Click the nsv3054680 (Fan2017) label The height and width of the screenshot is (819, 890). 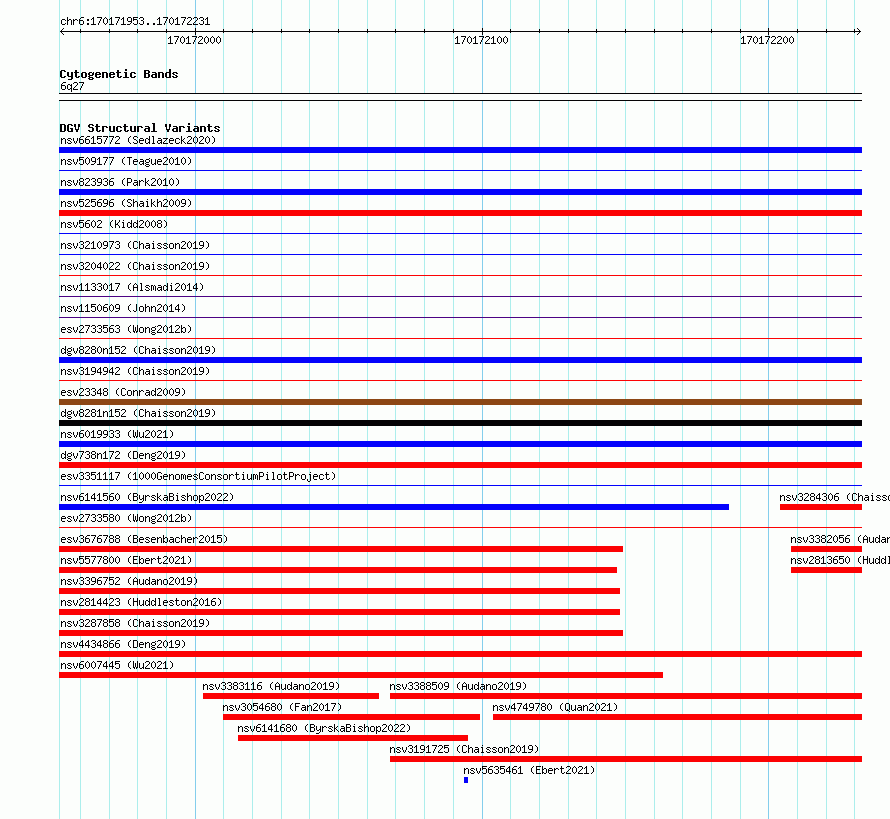click(x=282, y=707)
